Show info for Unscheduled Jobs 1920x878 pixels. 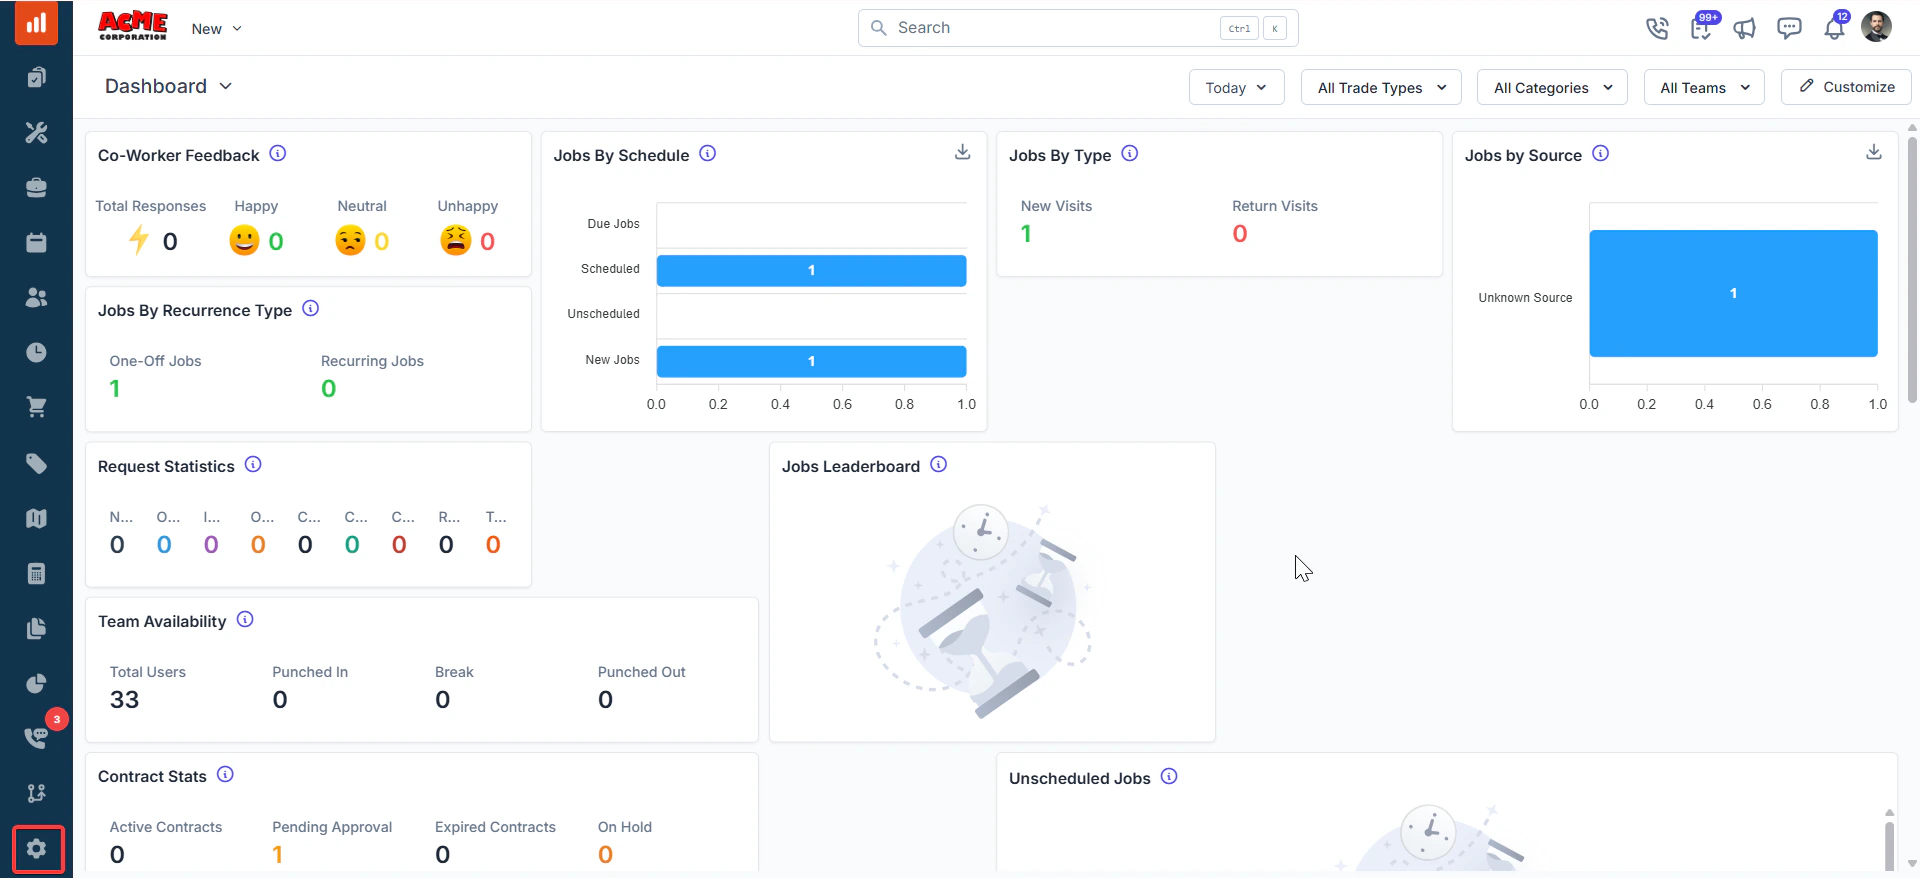point(1169,776)
